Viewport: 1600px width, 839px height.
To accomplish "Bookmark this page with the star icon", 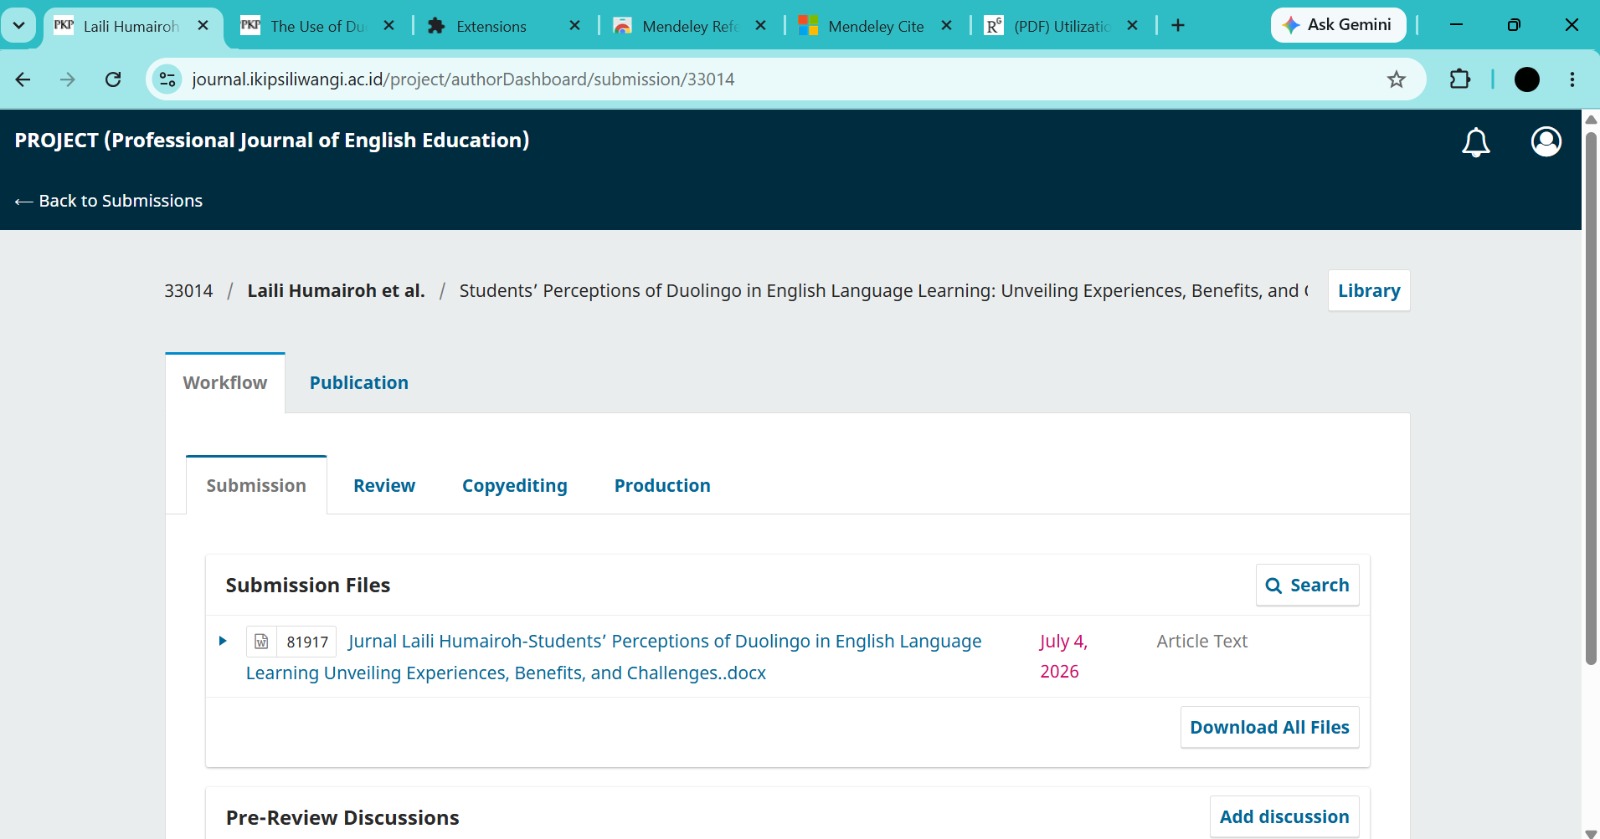I will (x=1396, y=79).
